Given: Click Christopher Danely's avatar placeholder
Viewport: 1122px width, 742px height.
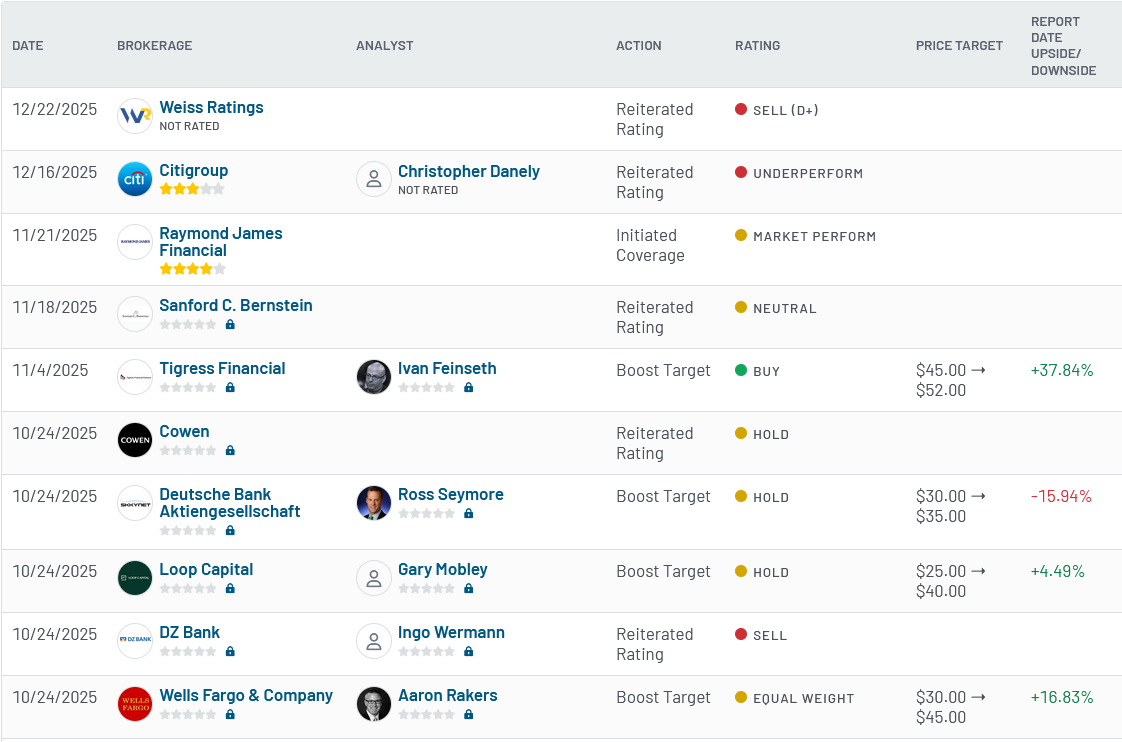Looking at the screenshot, I should coord(374,180).
